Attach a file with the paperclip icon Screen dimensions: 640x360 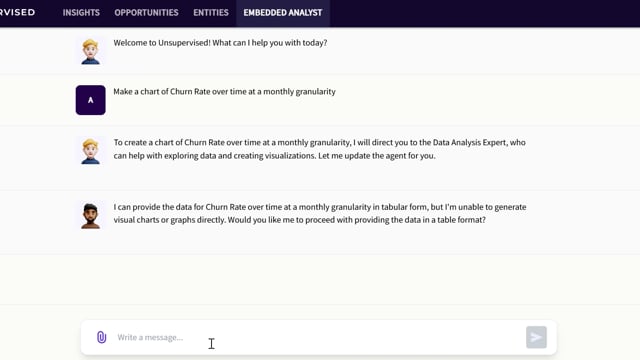[x=101, y=337]
